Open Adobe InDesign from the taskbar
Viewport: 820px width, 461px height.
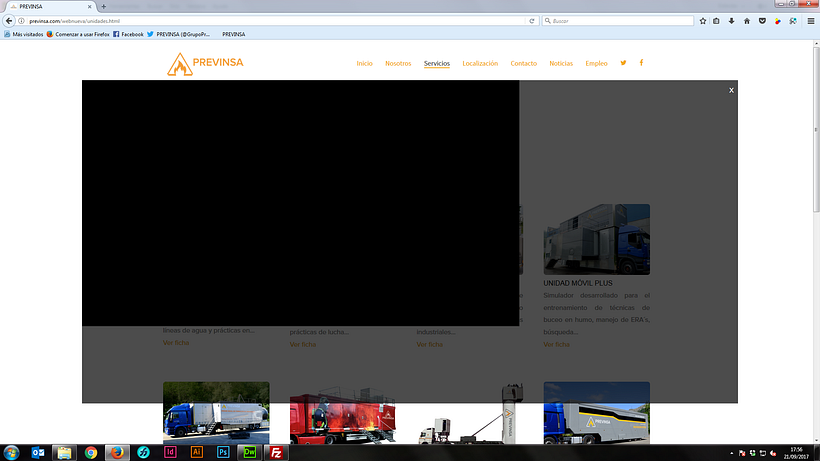[x=170, y=453]
